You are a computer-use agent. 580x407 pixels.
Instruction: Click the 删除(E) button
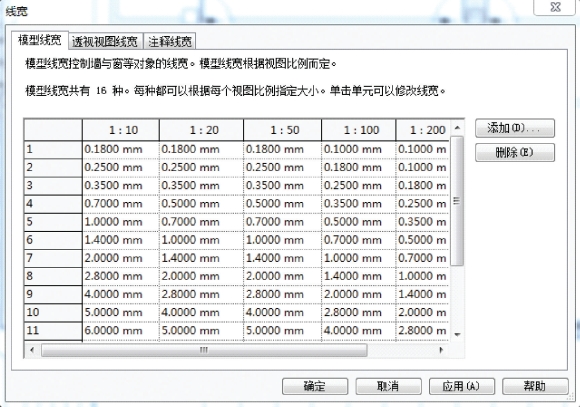tap(515, 152)
